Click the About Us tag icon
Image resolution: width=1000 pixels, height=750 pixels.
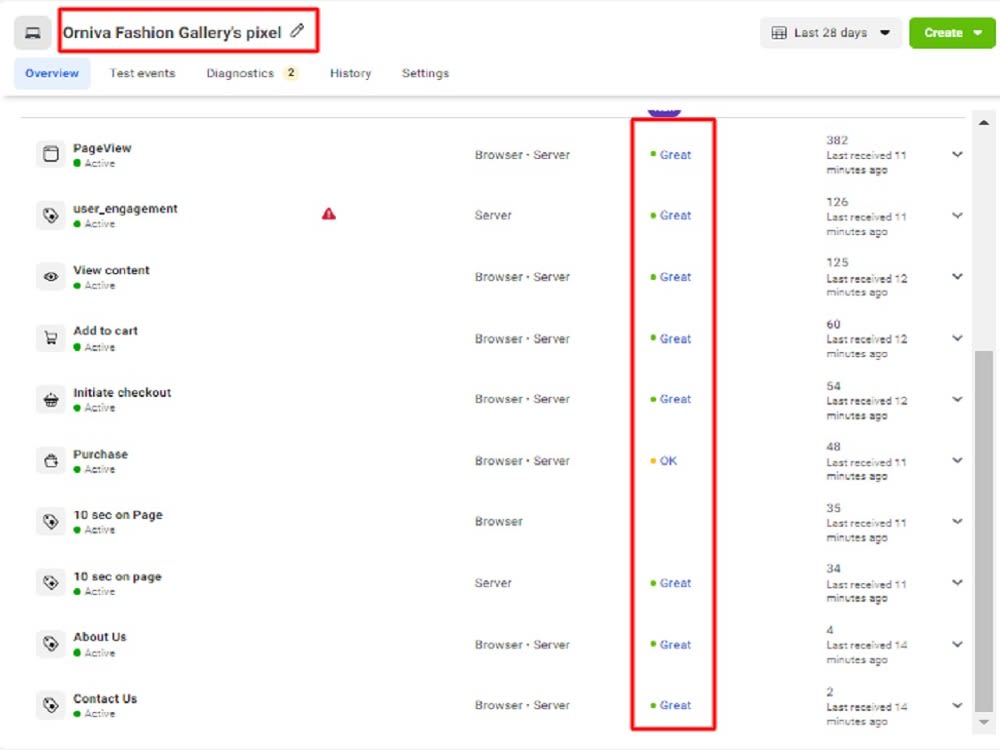click(51, 644)
